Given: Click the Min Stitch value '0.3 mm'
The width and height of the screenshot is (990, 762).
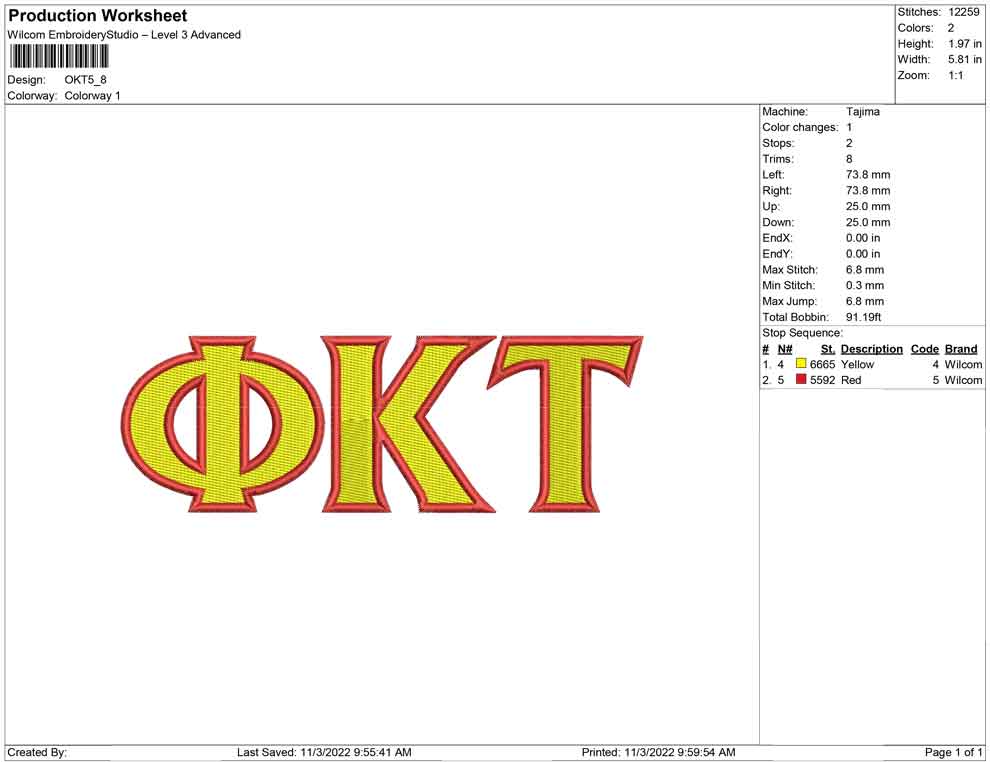Looking at the screenshot, I should [865, 285].
